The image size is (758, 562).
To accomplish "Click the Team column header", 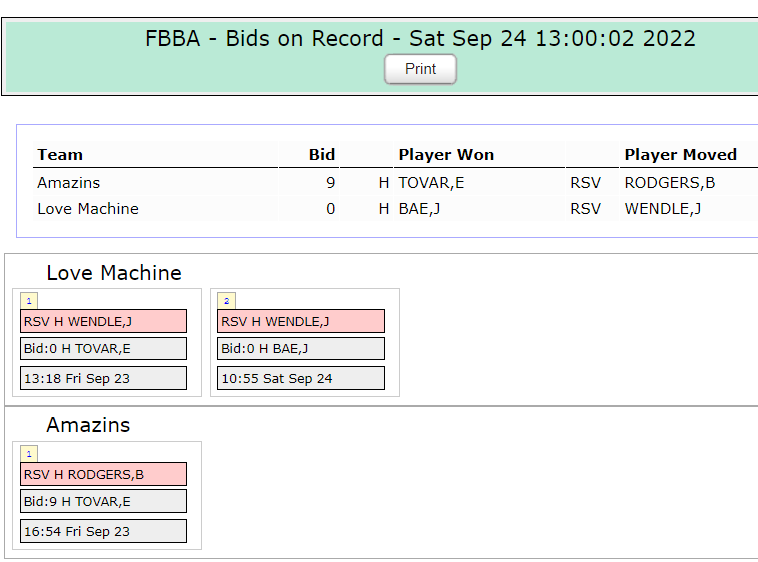I will [60, 154].
